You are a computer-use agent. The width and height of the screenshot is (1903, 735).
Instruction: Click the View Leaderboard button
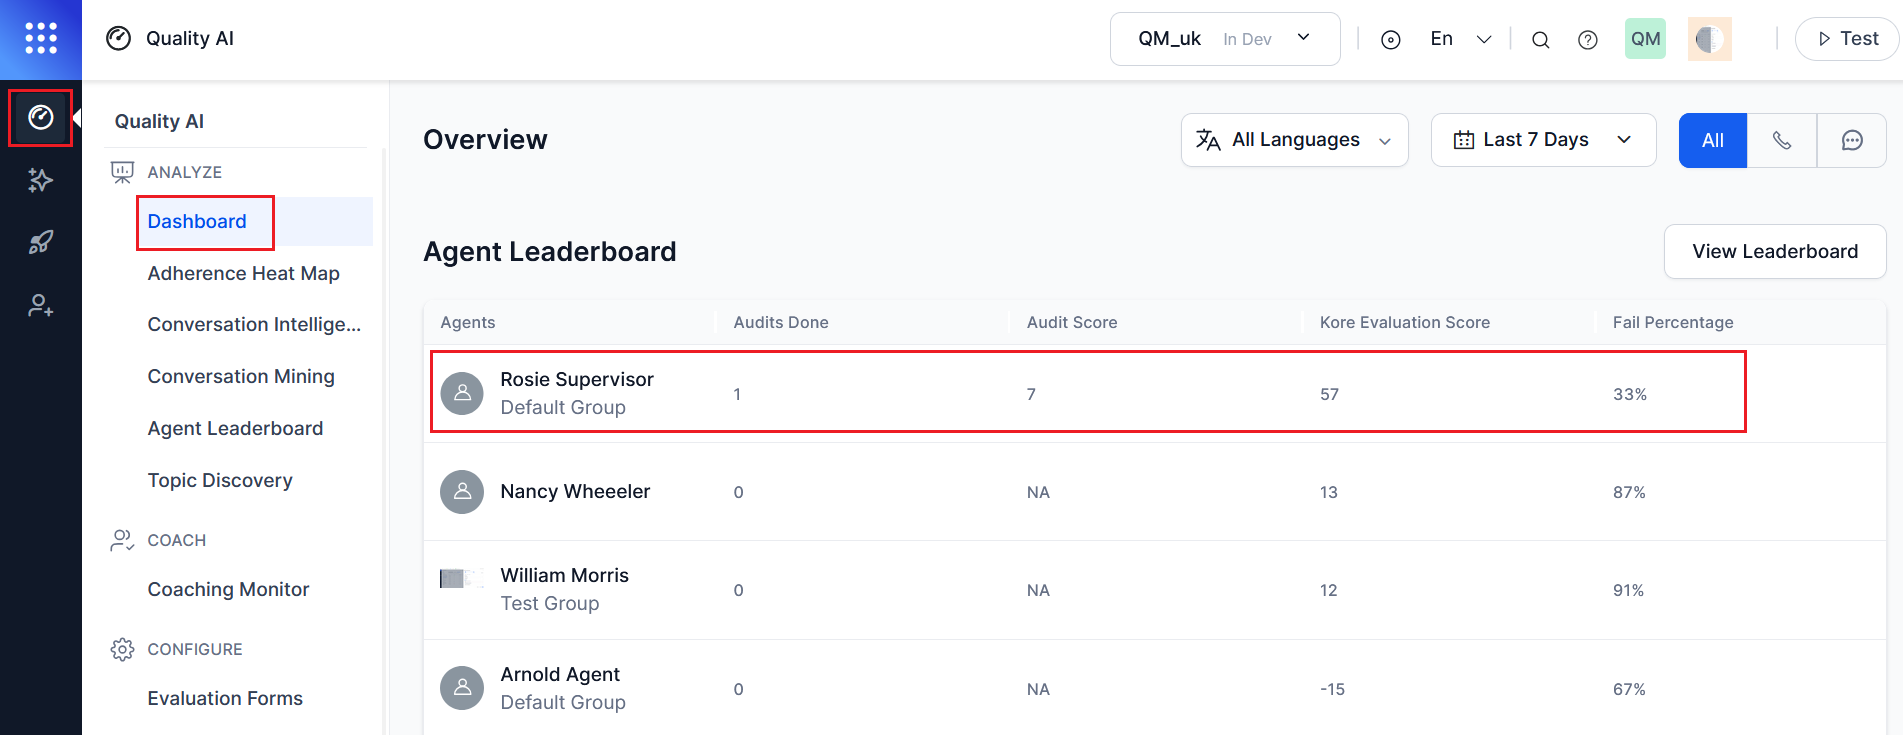click(1774, 251)
